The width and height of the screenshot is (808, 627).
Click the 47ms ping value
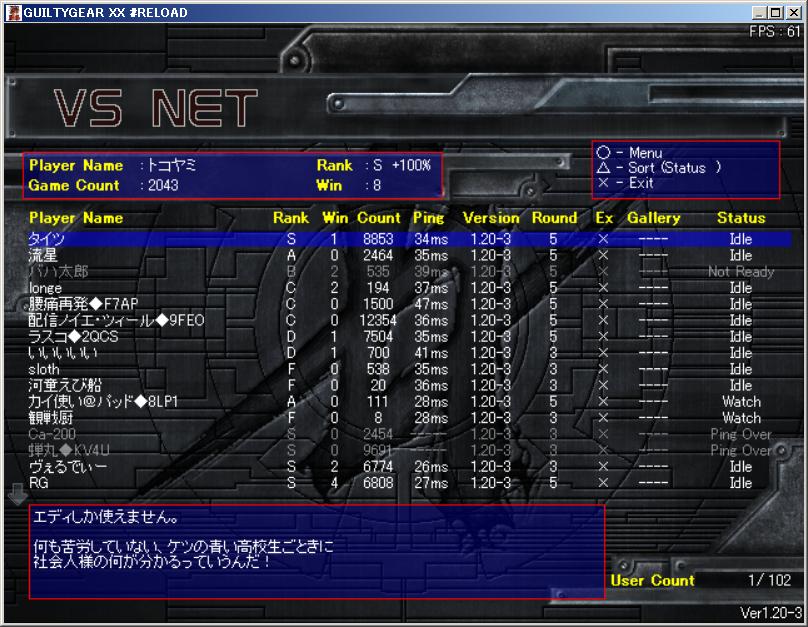[x=431, y=304]
